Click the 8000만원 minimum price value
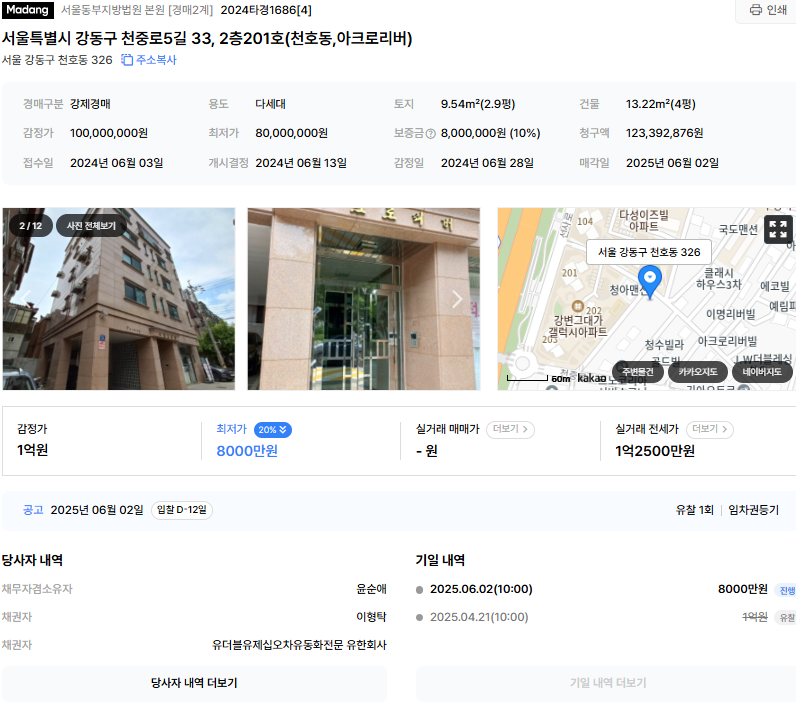Viewport: 796px width, 706px height. pos(247,451)
